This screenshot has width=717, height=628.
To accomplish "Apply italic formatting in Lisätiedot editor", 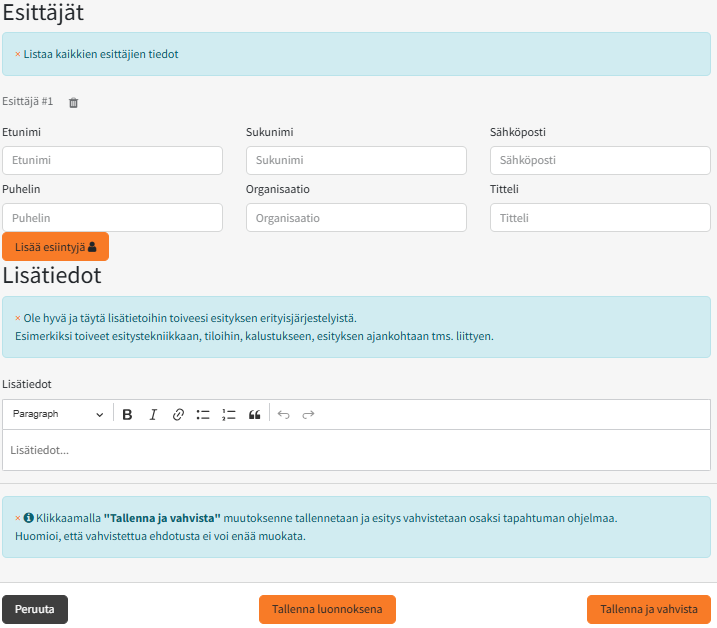I will (153, 414).
